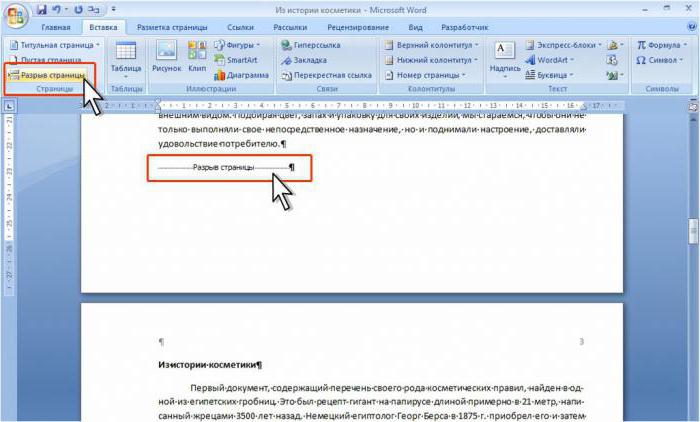Click the heading Из истории косметики
Image resolution: width=700 pixels, height=422 pixels.
coord(210,365)
